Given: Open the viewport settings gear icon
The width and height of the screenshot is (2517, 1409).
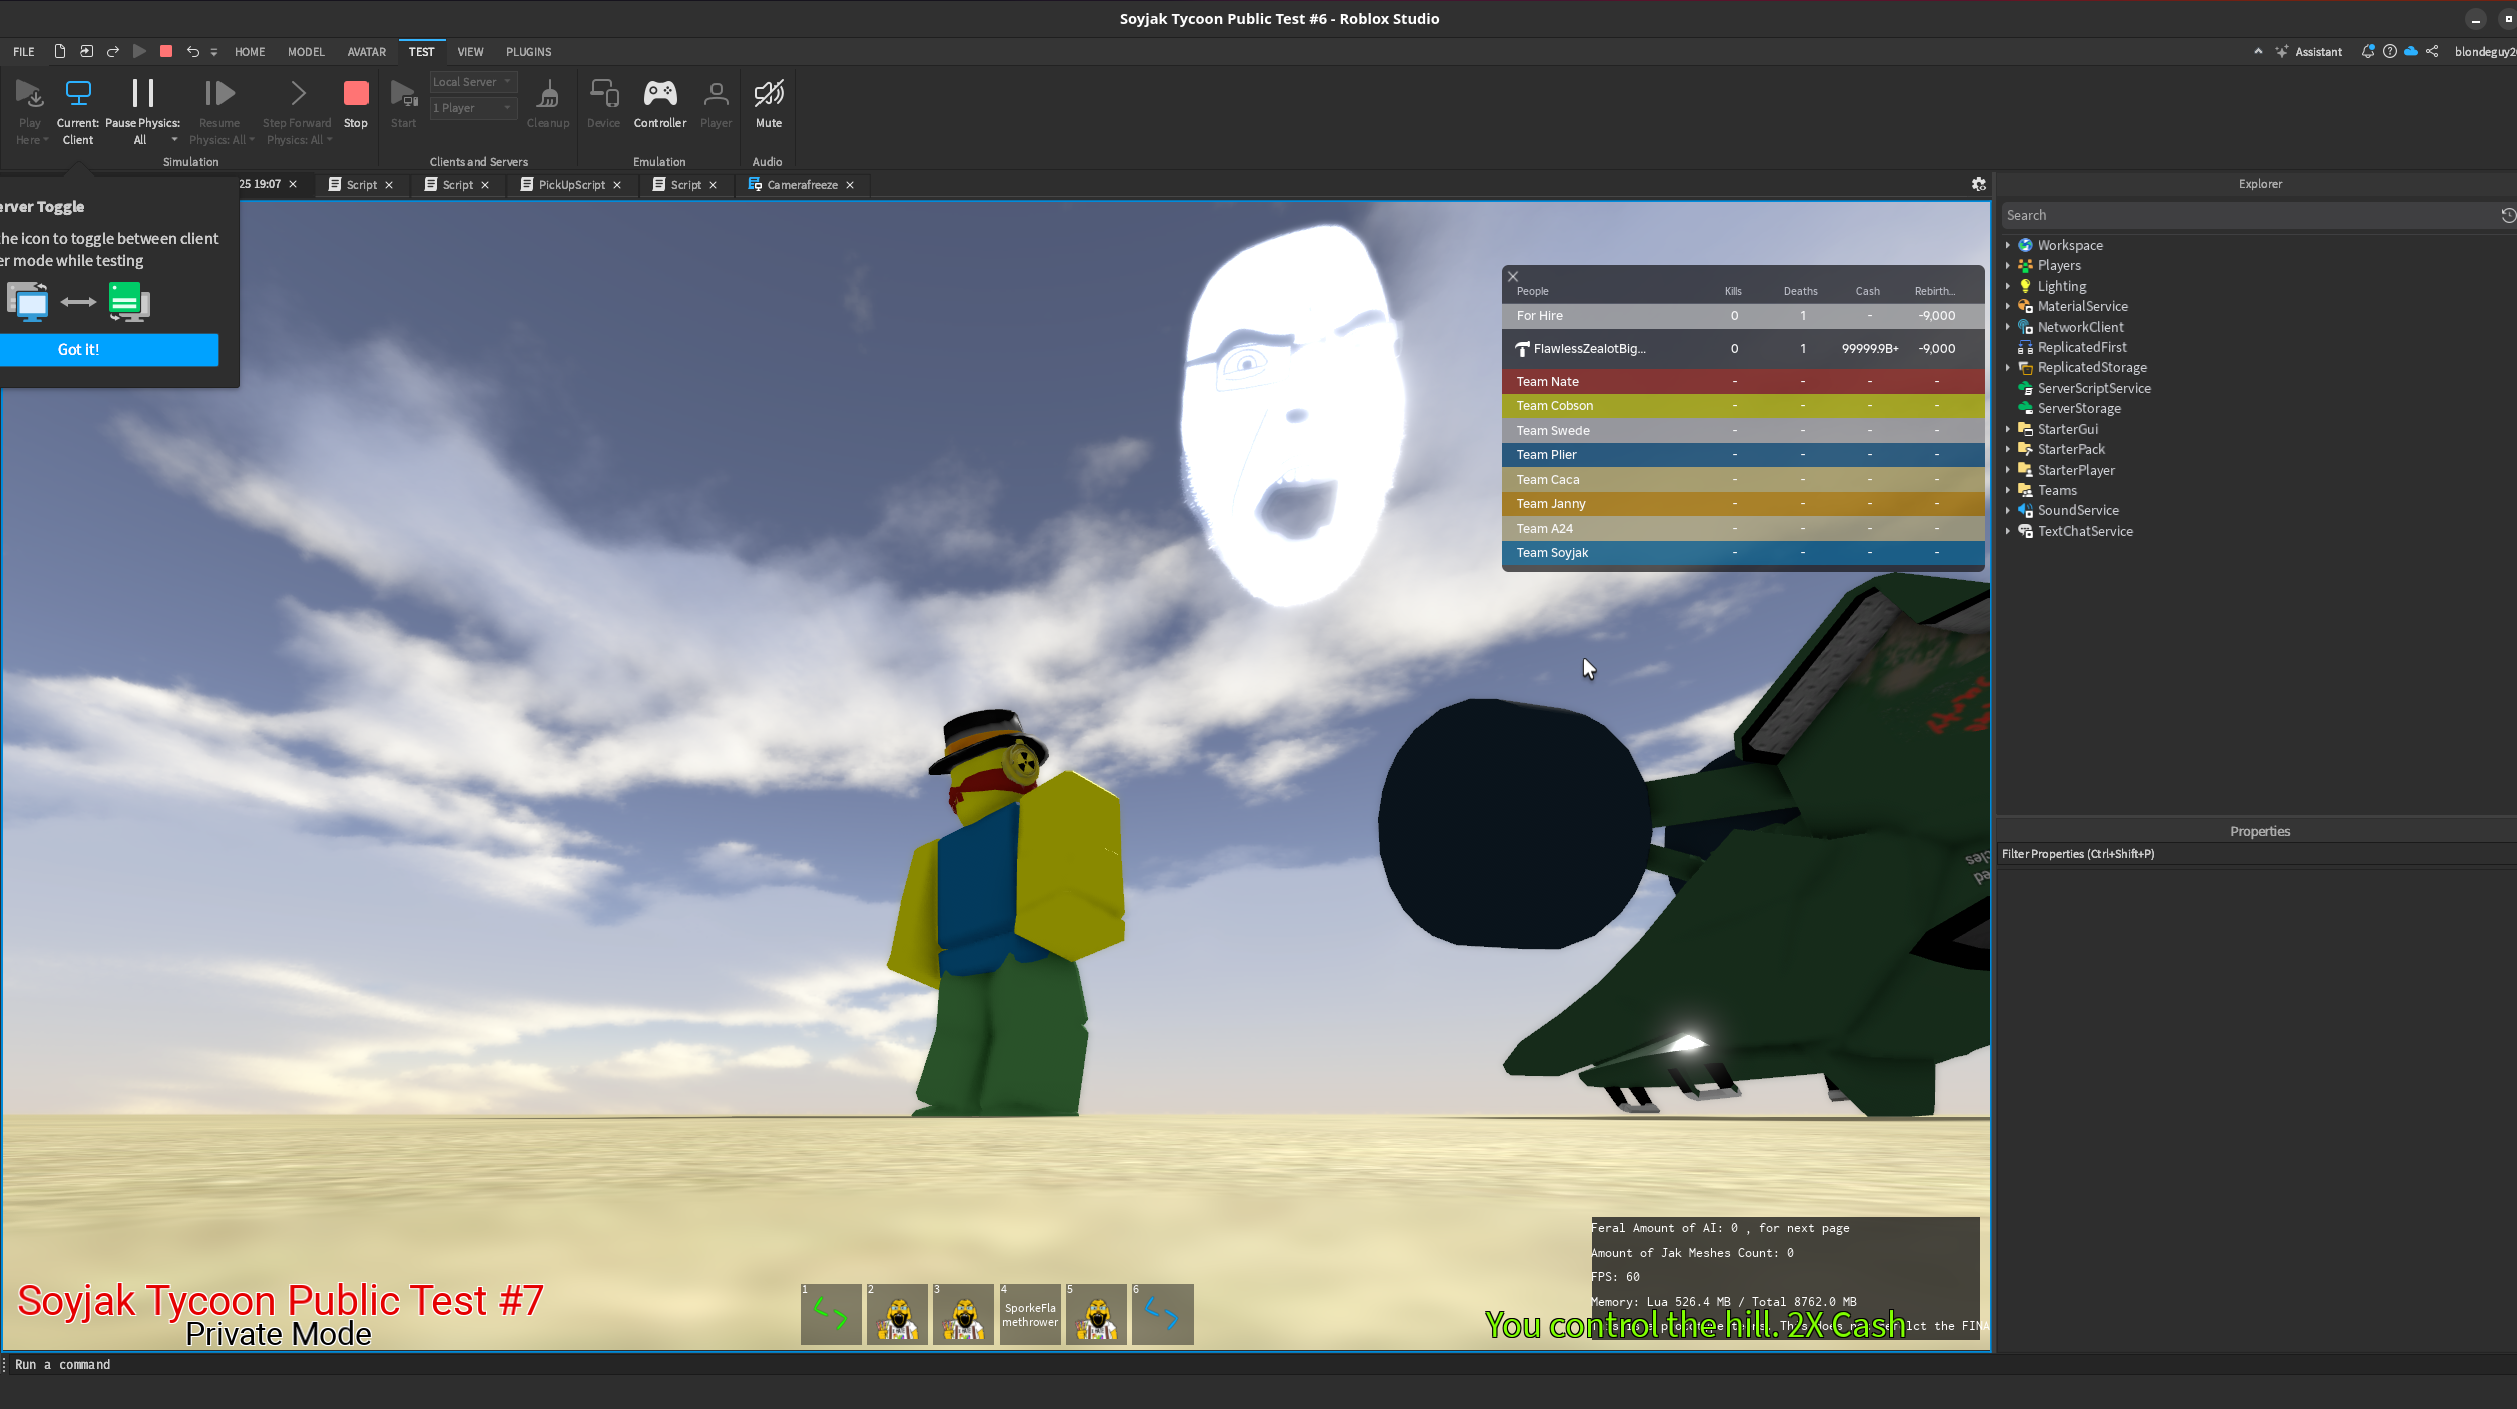Looking at the screenshot, I should coord(1978,184).
